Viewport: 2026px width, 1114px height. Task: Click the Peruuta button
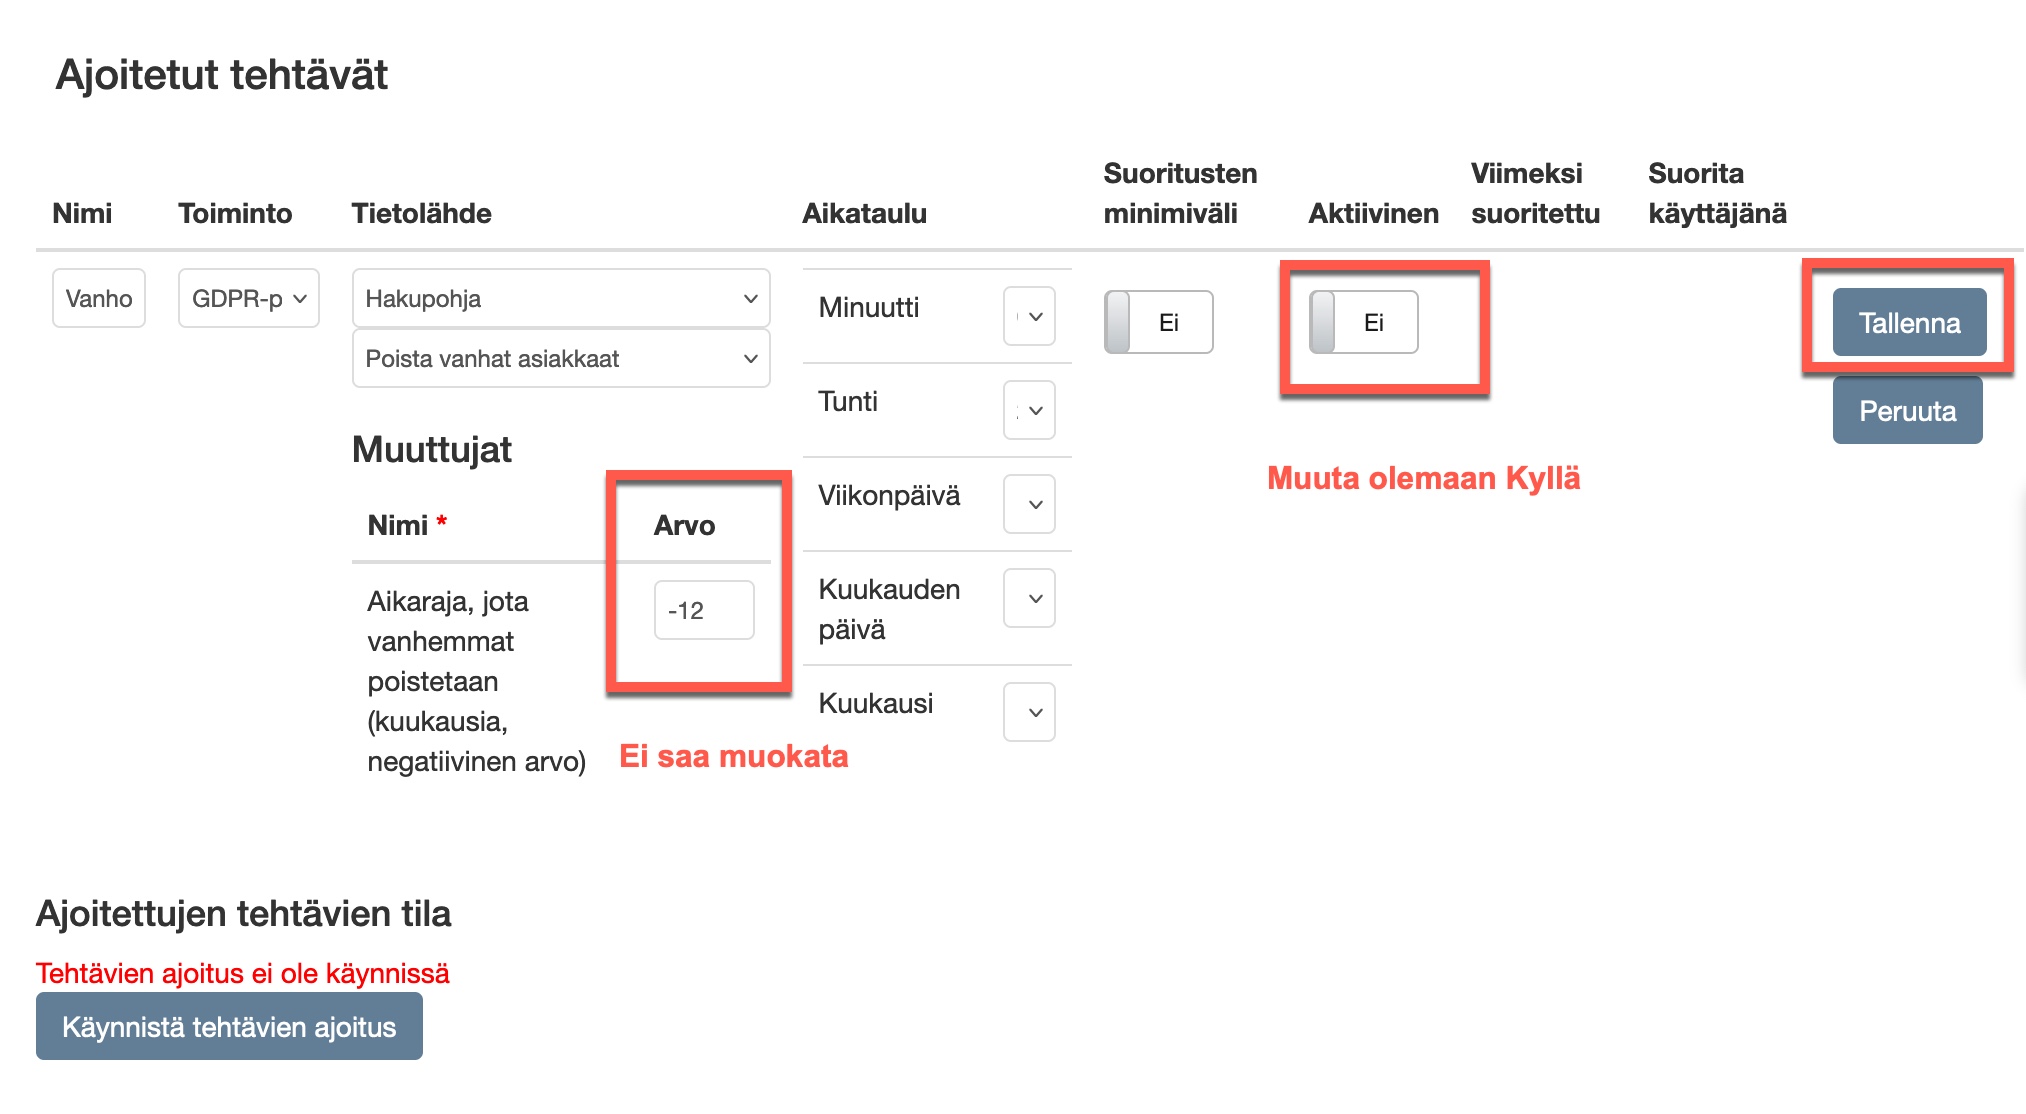1906,410
